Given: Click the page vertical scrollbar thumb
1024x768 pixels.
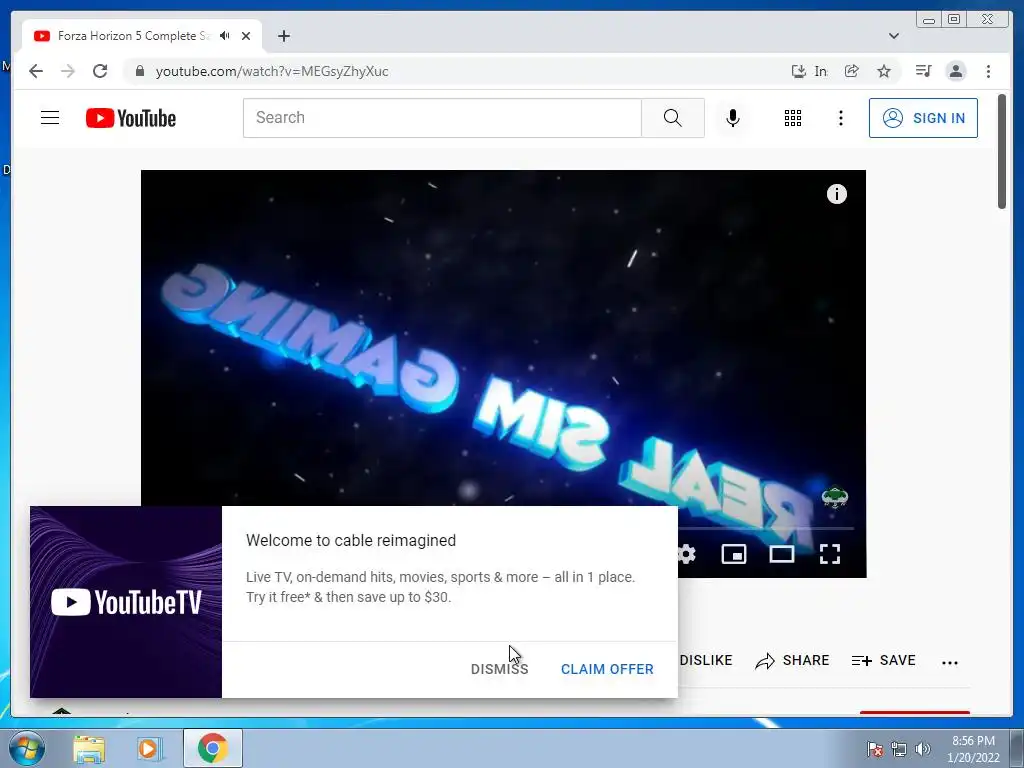Looking at the screenshot, I should [1002, 152].
